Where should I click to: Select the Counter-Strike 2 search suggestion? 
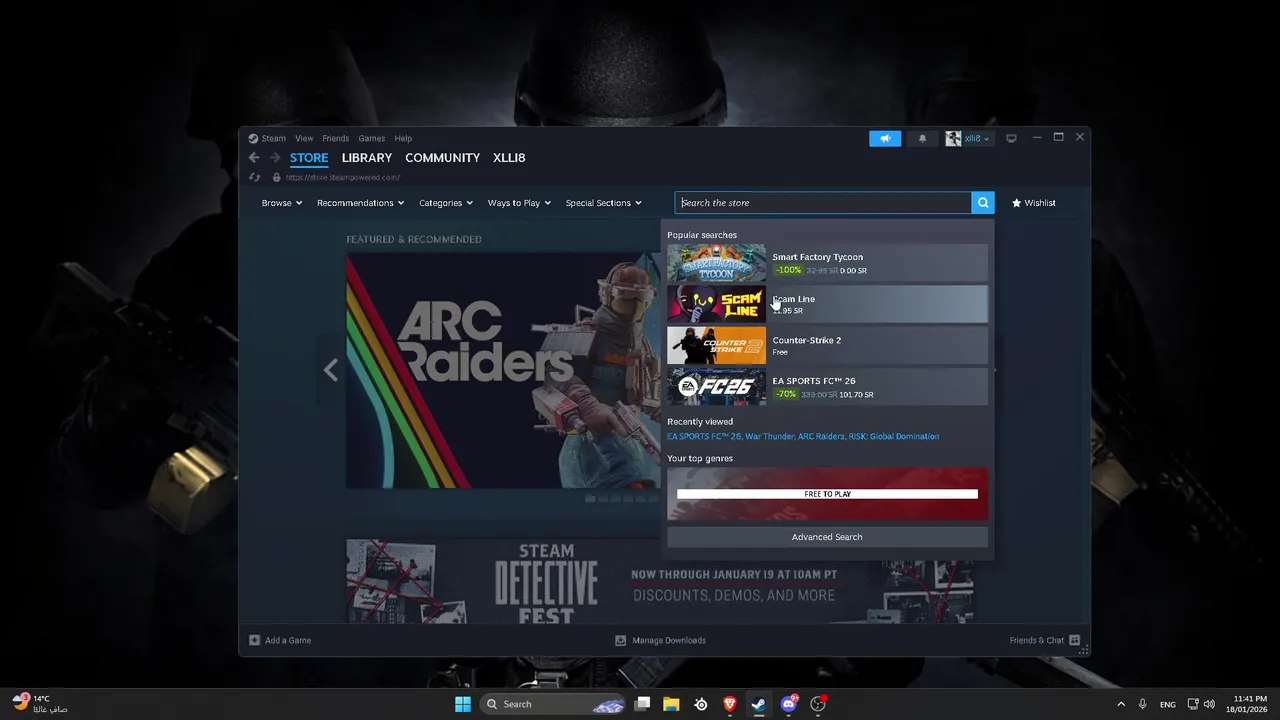[x=827, y=345]
